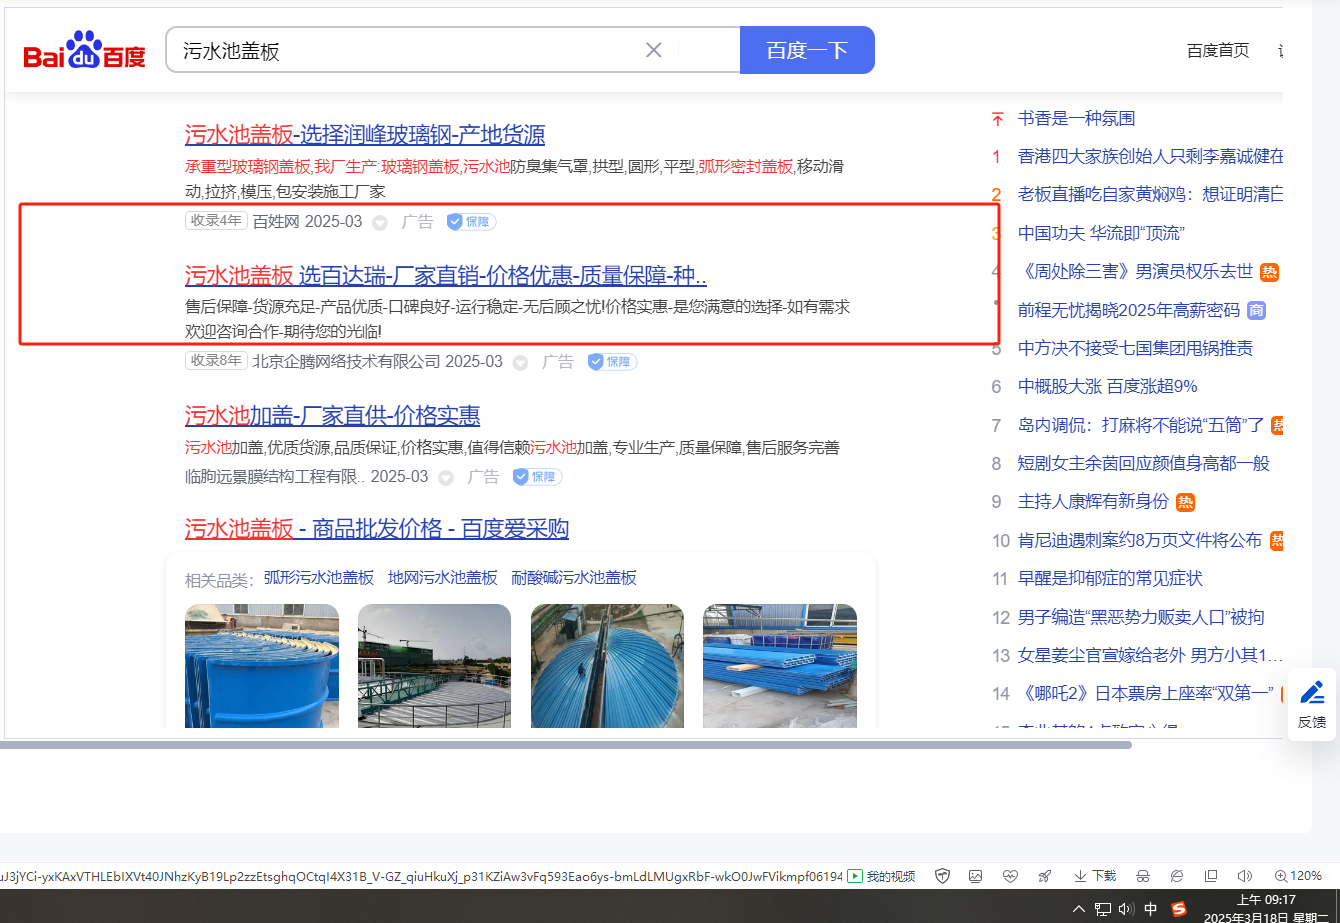Select the 弧形污水池盖板 category

pos(319,577)
